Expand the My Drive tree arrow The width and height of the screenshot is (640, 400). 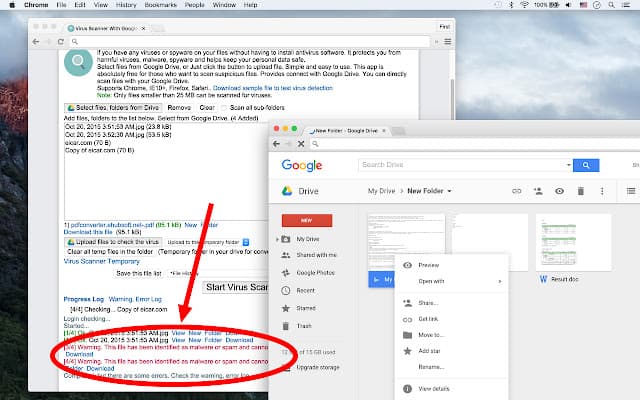(277, 239)
